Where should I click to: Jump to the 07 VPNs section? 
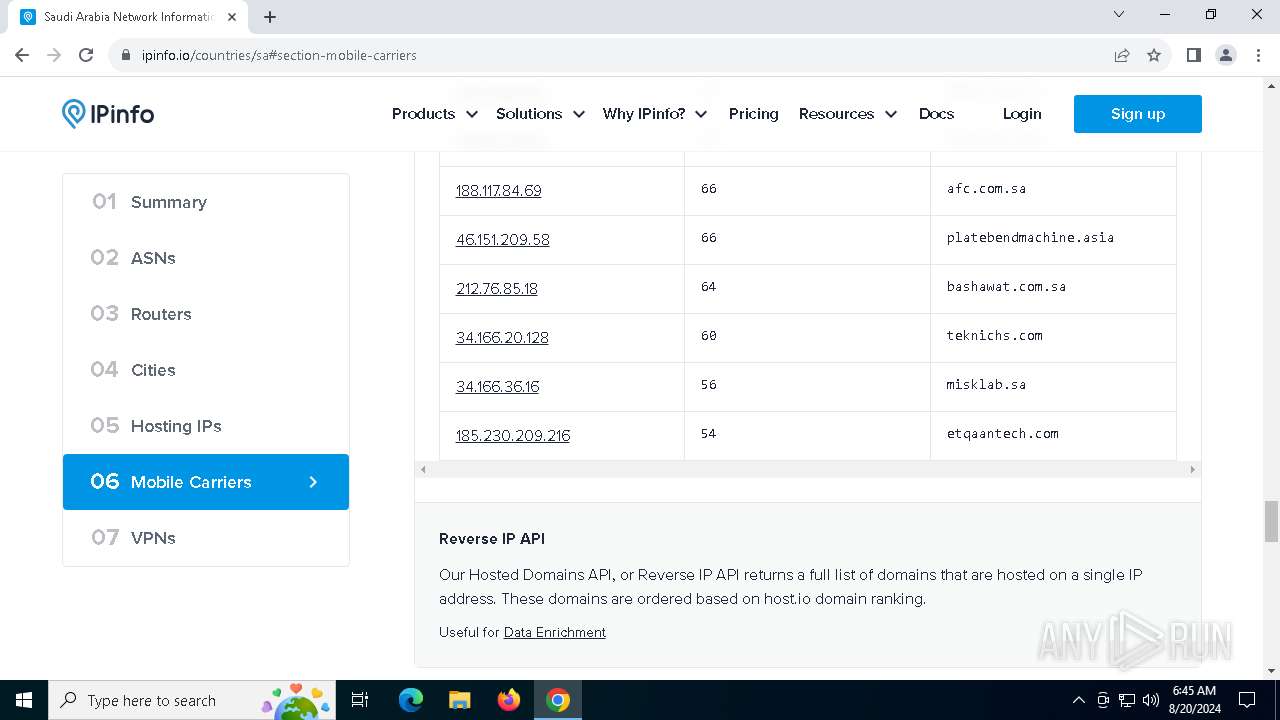(206, 538)
